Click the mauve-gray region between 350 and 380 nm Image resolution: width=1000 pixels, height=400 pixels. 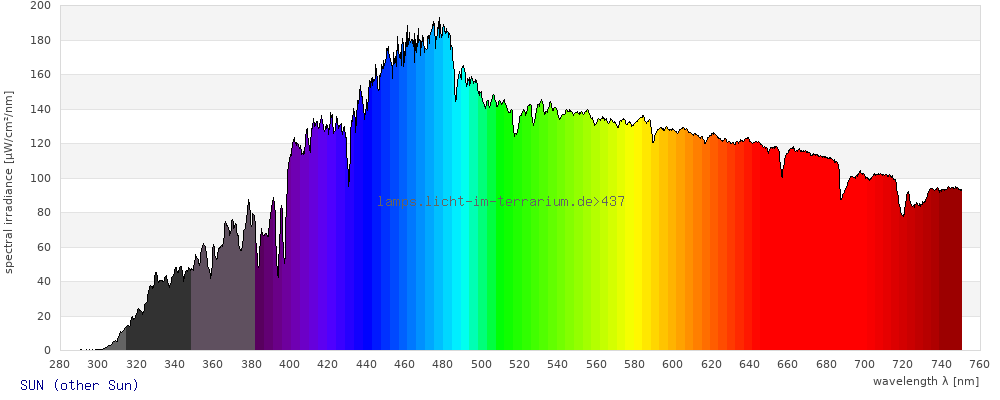tap(222, 300)
